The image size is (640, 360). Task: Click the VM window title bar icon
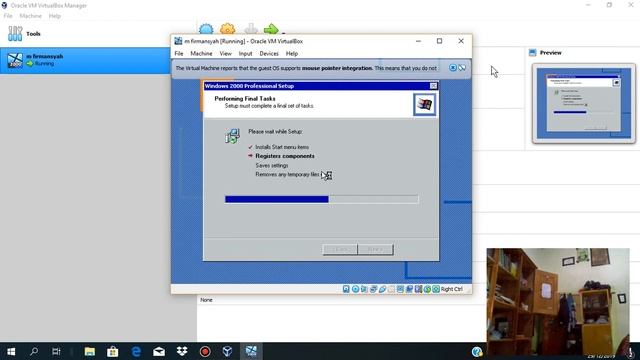pos(178,41)
